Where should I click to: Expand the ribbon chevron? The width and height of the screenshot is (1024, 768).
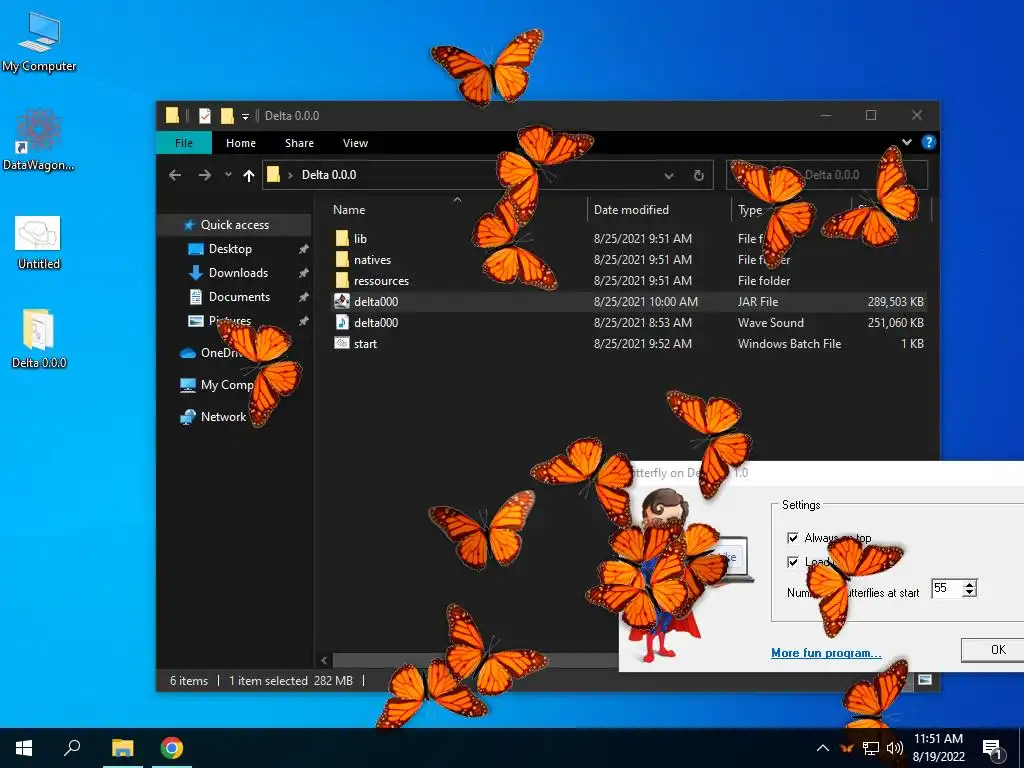point(906,142)
